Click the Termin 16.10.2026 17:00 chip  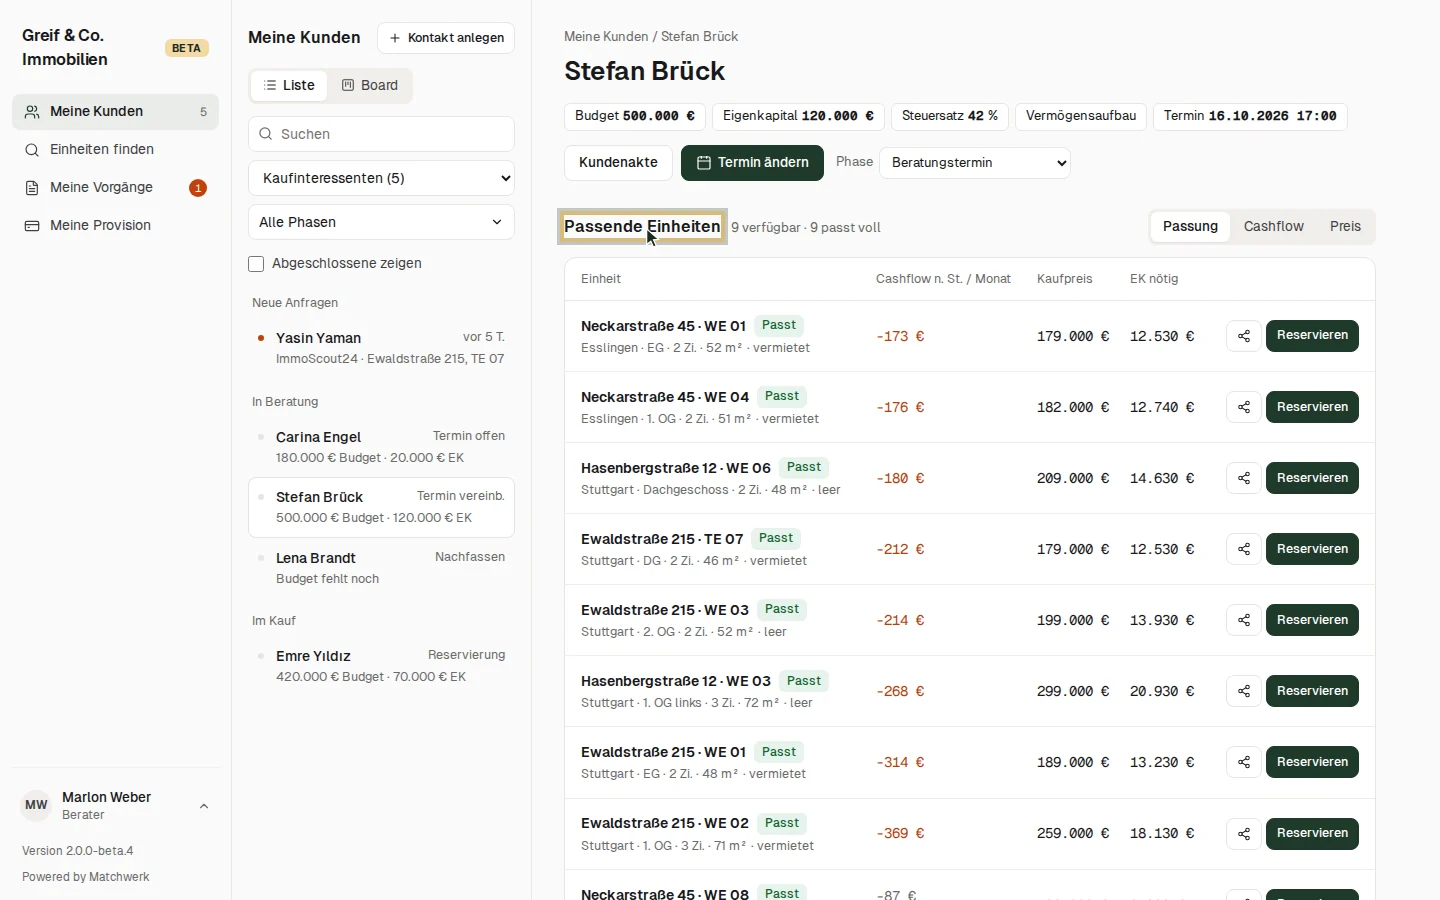click(x=1250, y=116)
